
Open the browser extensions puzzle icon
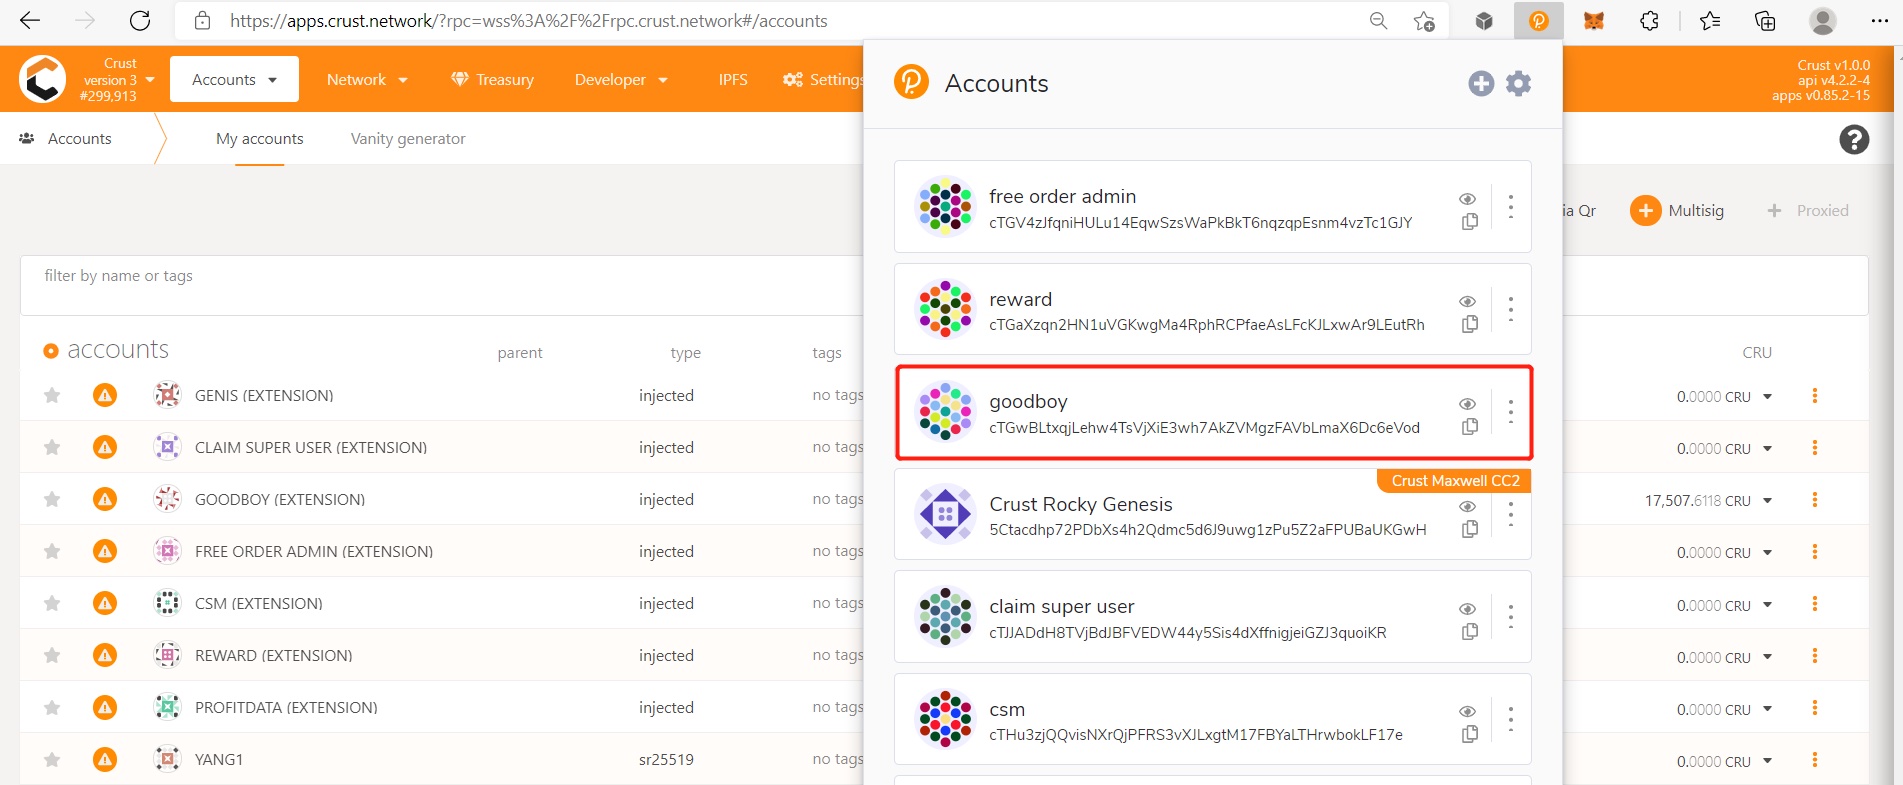[1649, 21]
